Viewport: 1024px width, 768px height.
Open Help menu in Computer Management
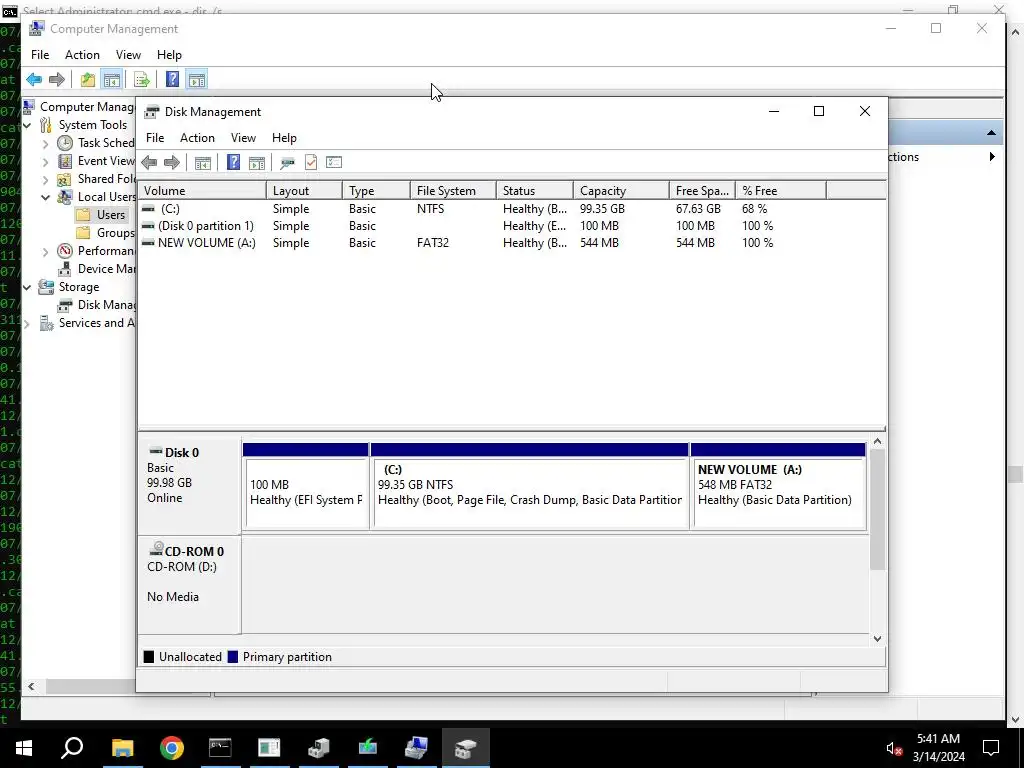(x=169, y=55)
